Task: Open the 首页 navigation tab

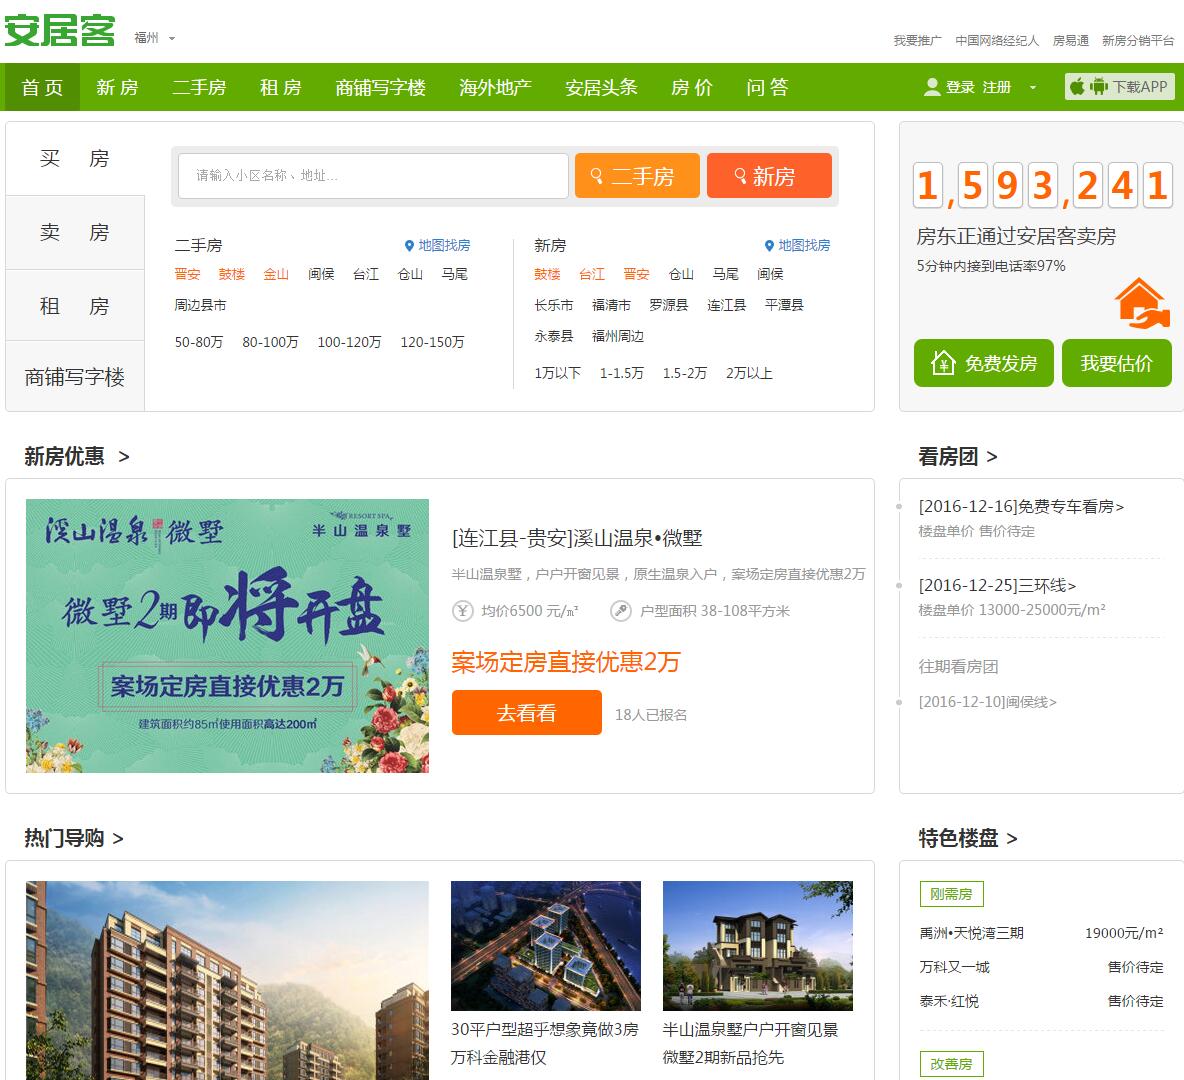Action: click(42, 88)
